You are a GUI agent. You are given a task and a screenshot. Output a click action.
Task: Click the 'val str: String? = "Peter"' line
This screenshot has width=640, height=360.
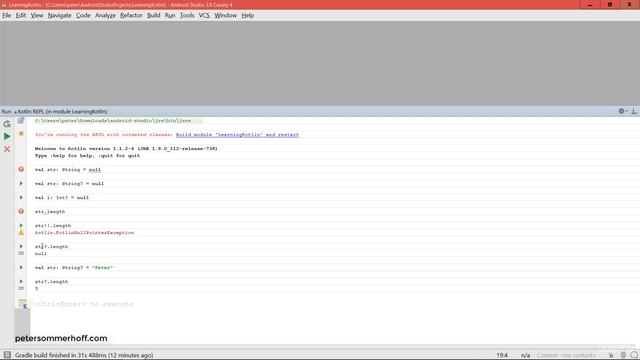coord(74,268)
